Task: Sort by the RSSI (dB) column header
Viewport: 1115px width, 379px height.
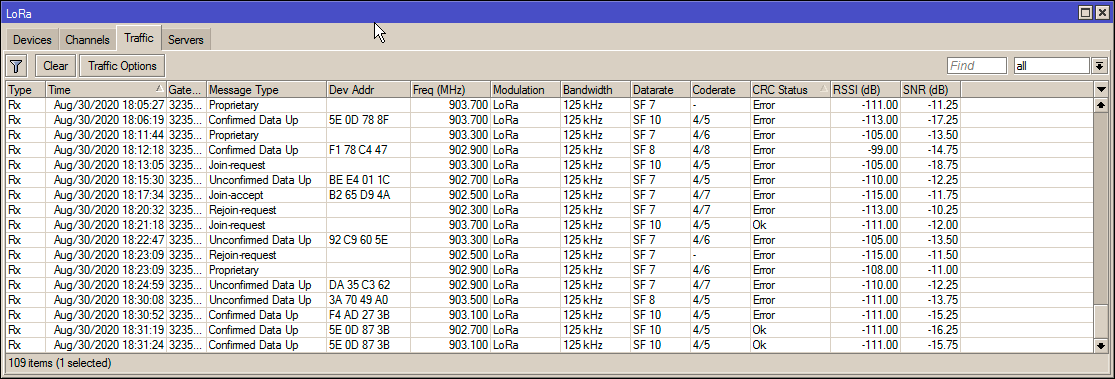Action: click(865, 90)
